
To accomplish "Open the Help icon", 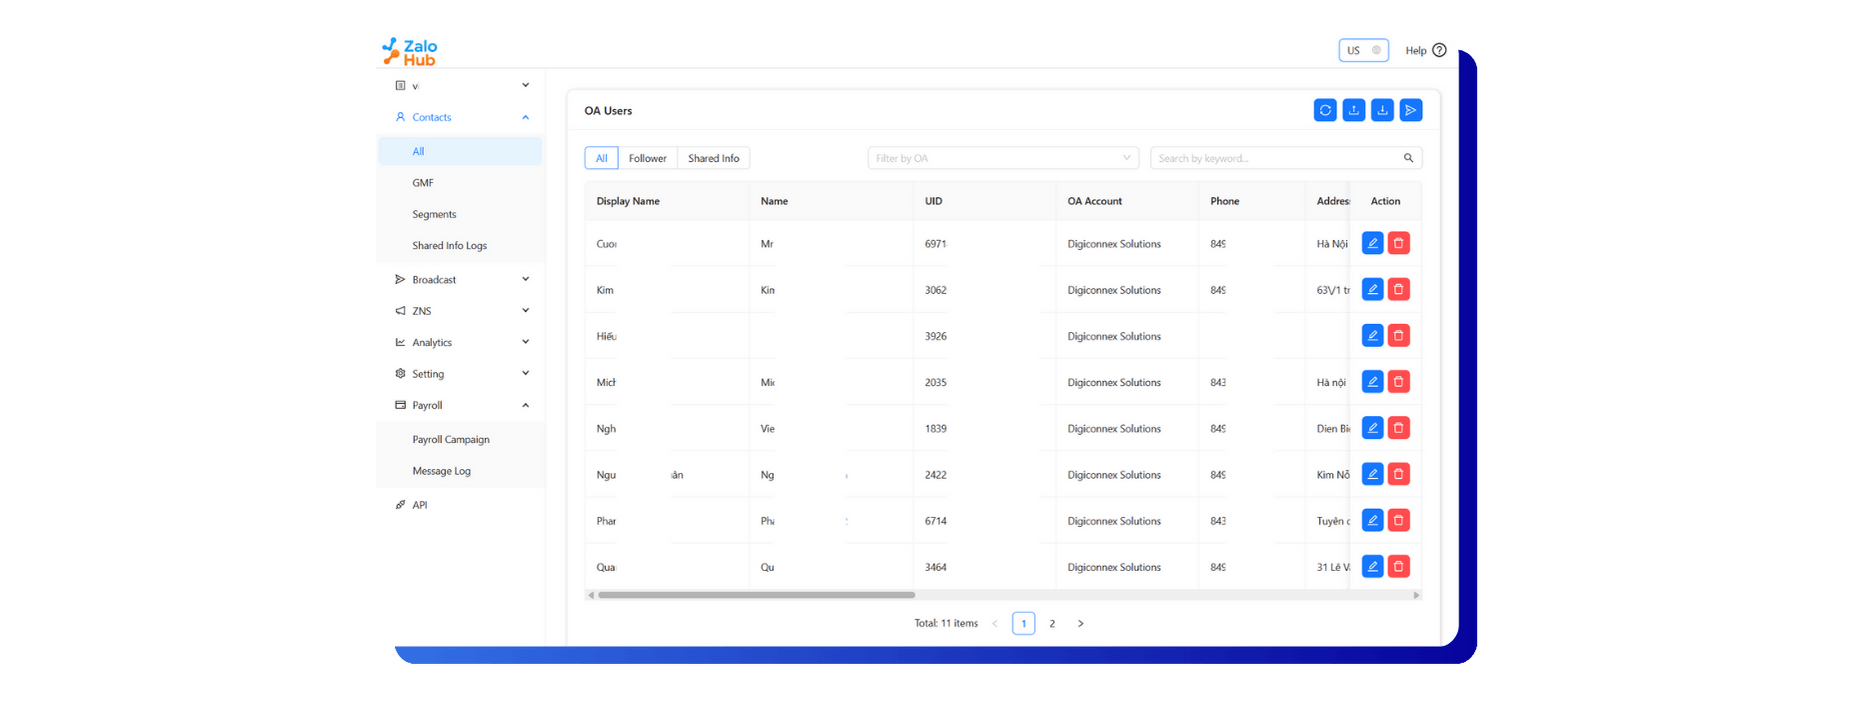I will pyautogui.click(x=1439, y=50).
